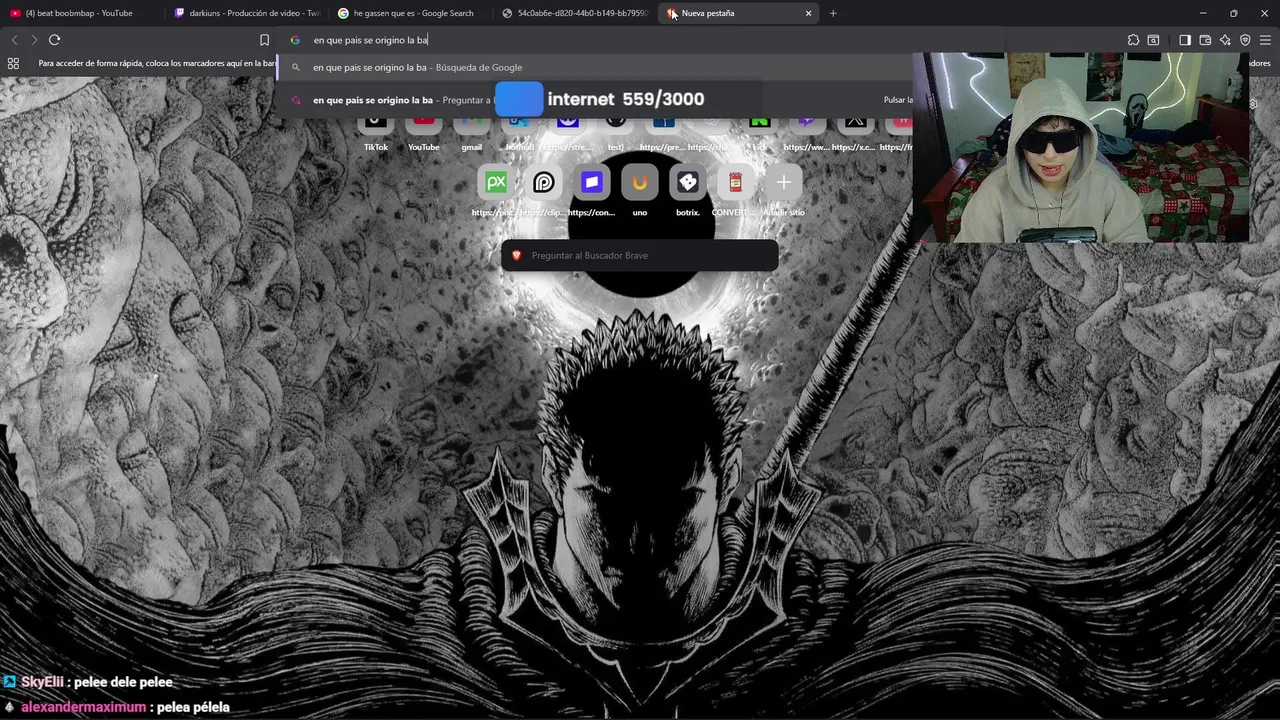The width and height of the screenshot is (1280, 720).
Task: Toggle the browser sidebar panel icon
Action: (x=1185, y=40)
